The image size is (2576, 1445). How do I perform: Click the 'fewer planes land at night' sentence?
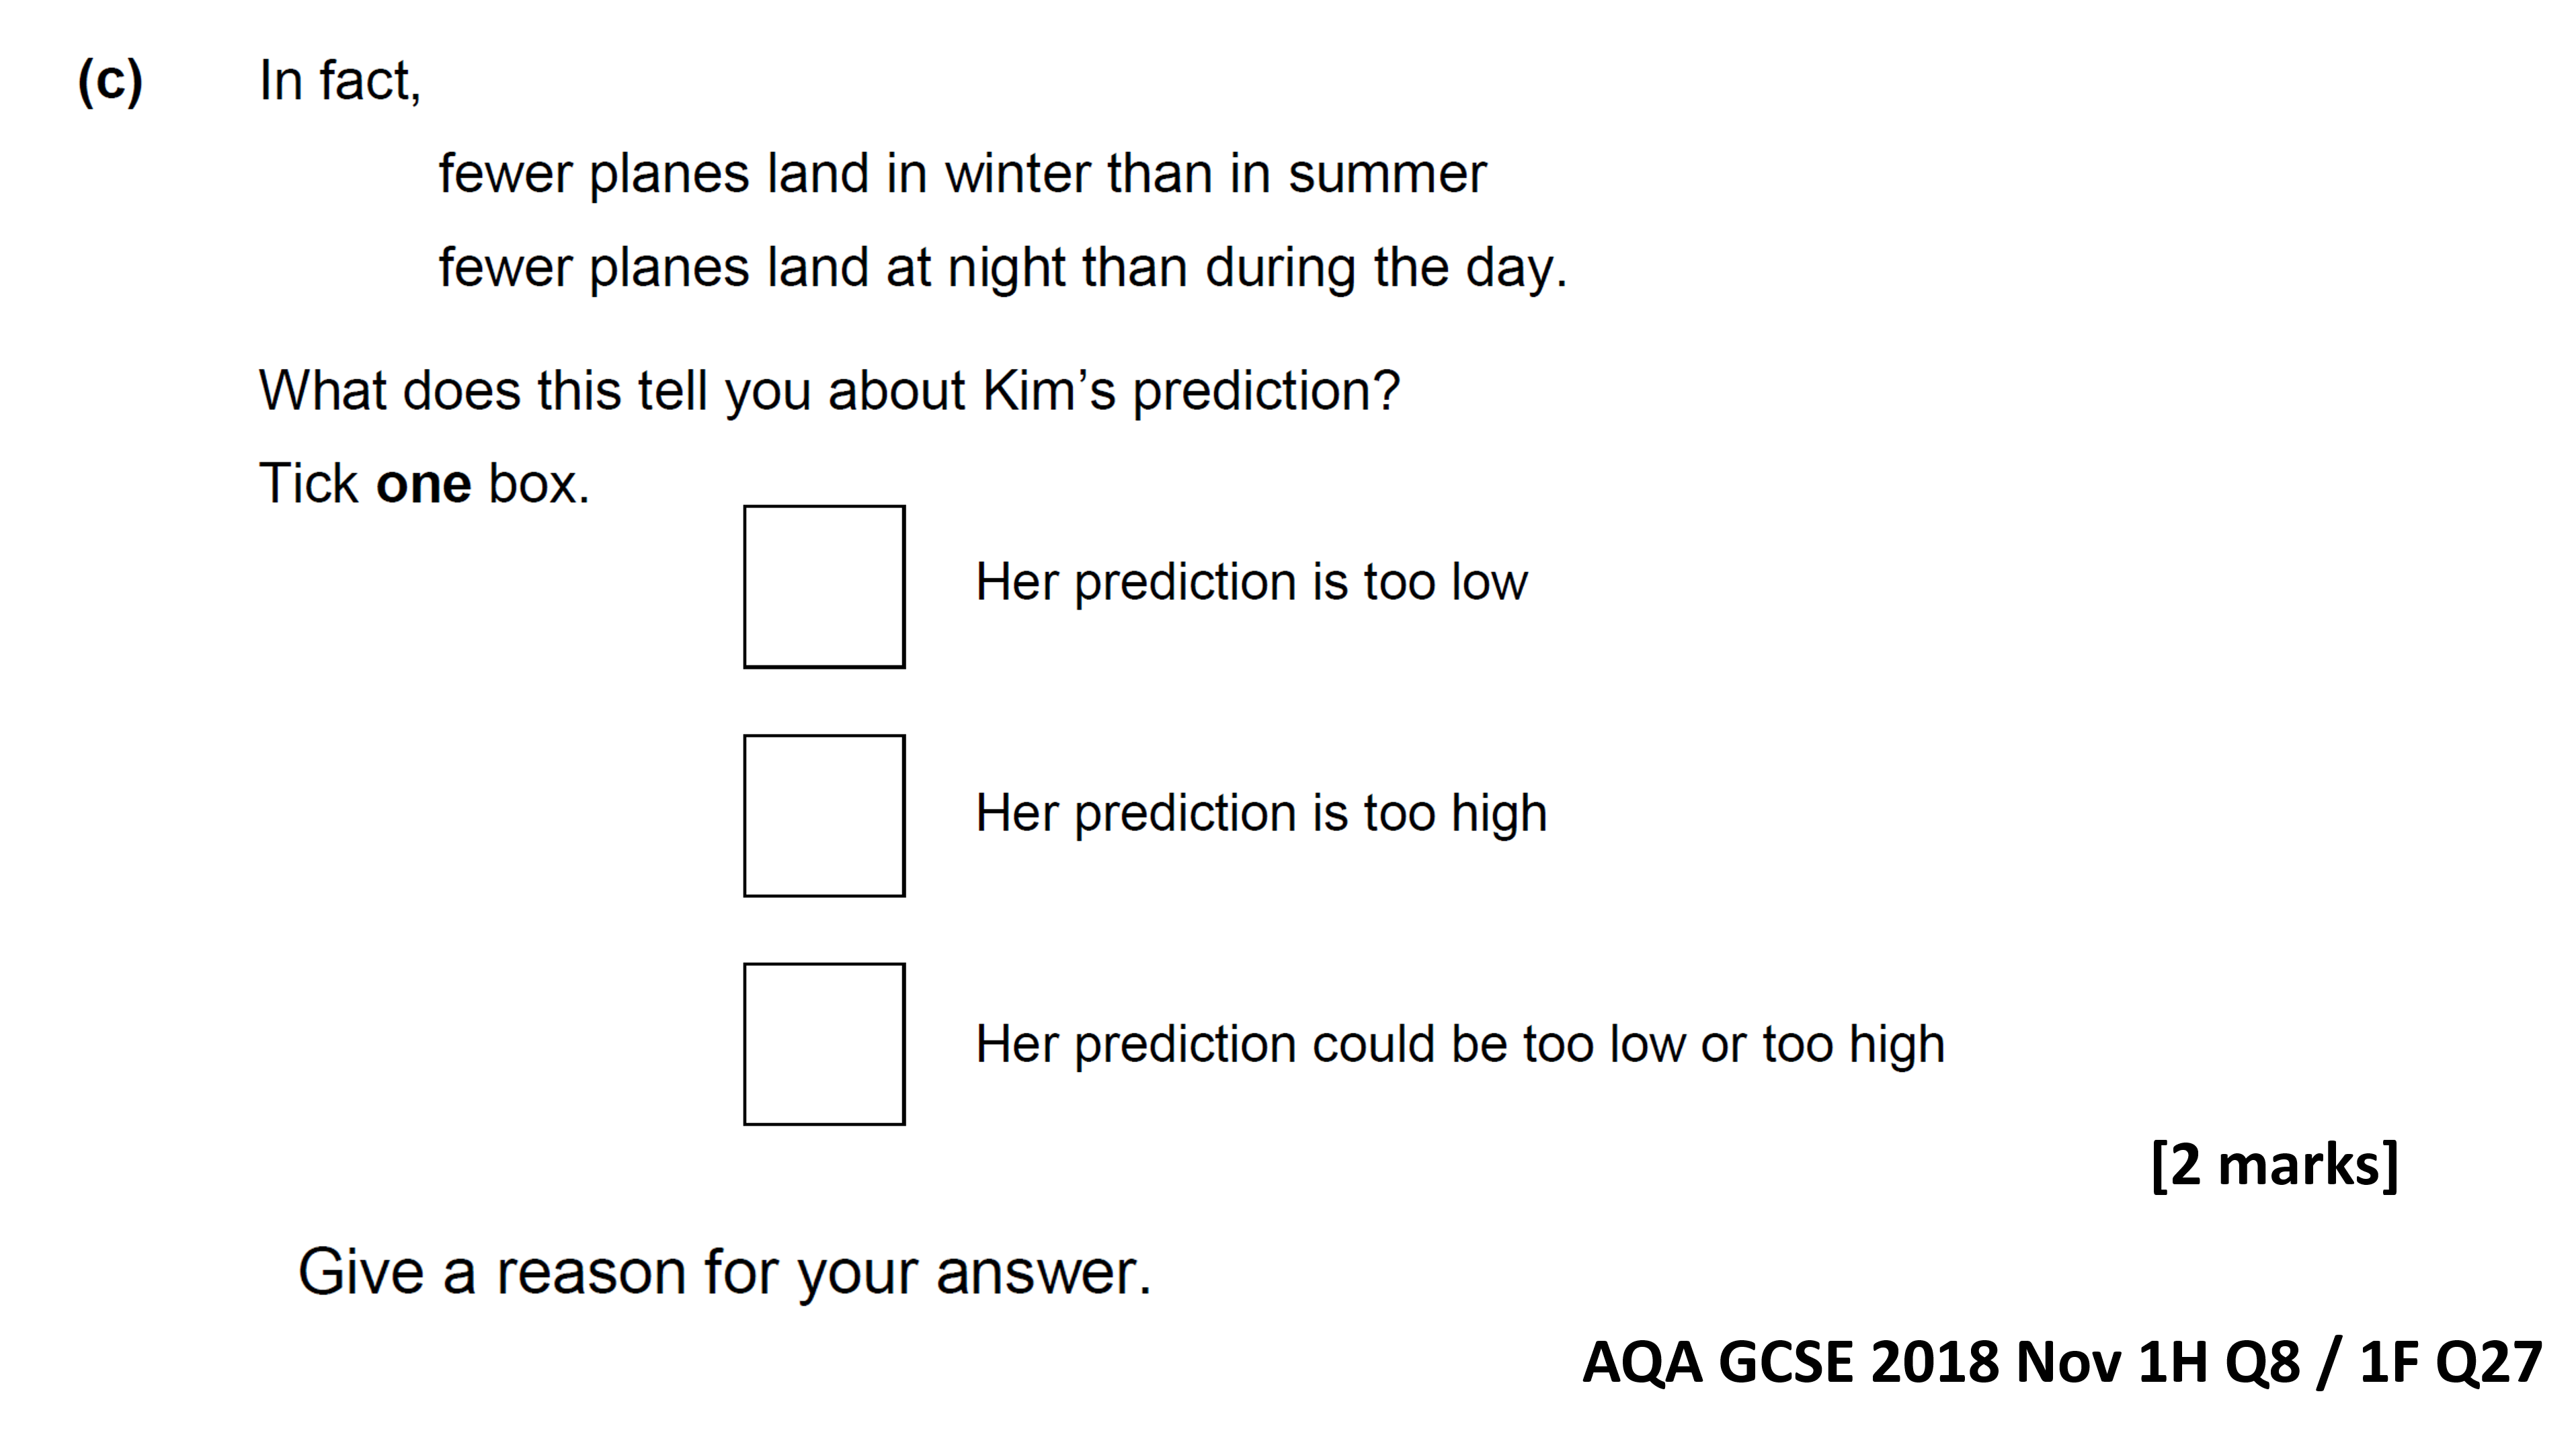click(1003, 268)
